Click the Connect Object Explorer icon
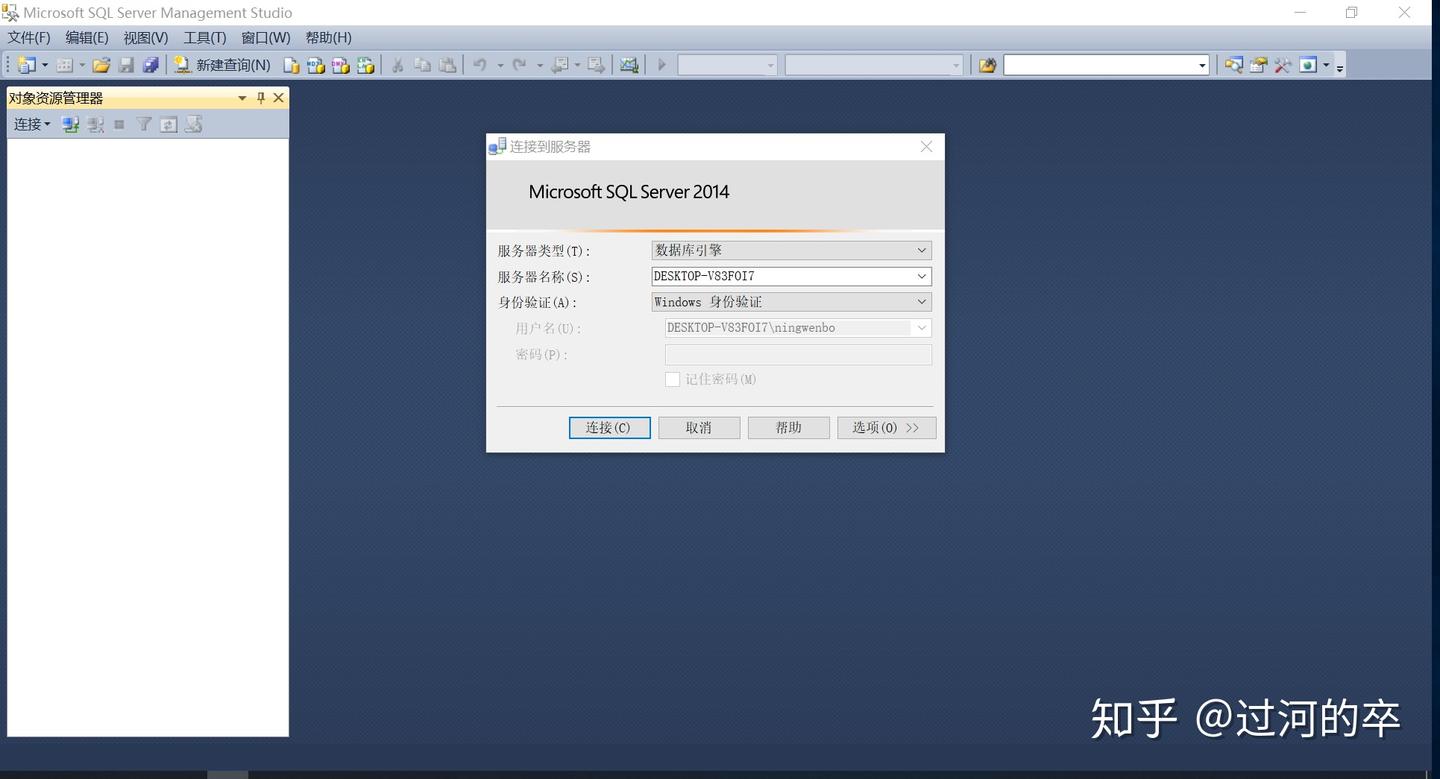This screenshot has height=779, width=1440. click(70, 124)
